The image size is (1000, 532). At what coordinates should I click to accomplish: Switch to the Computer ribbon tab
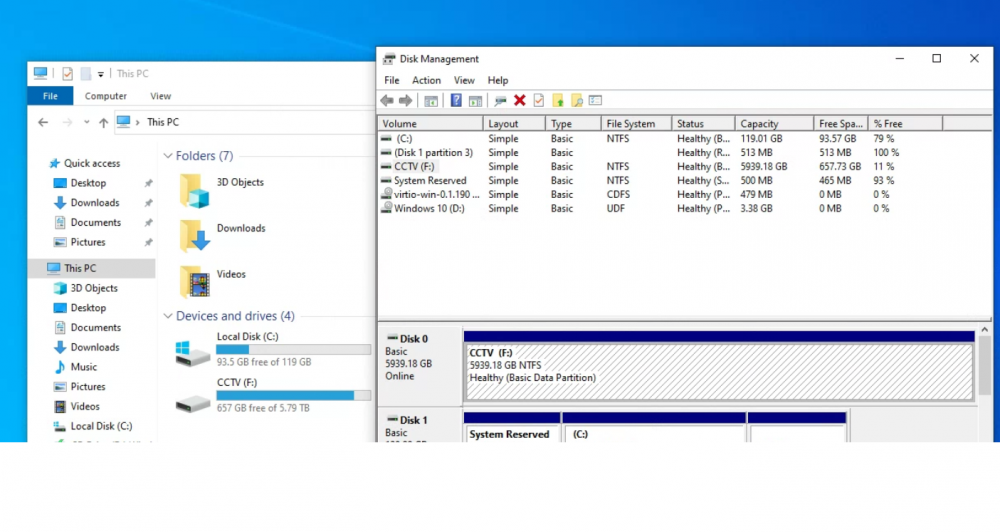106,96
